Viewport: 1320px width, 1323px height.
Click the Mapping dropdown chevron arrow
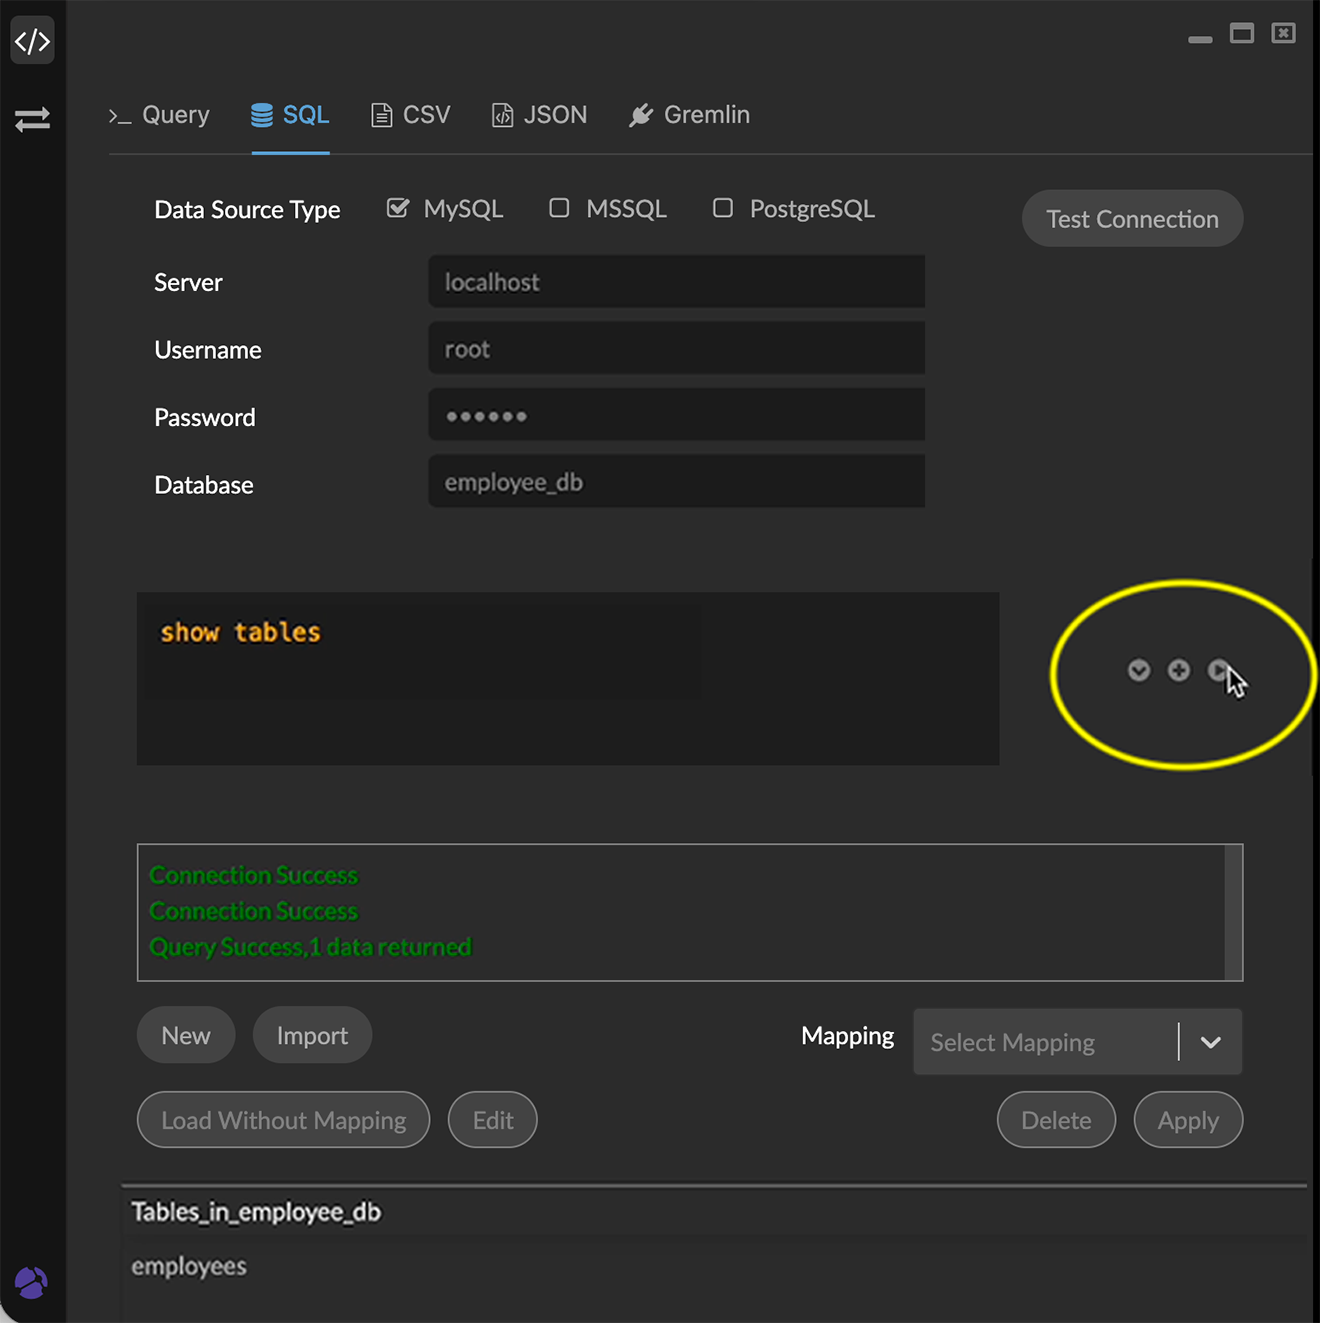click(x=1211, y=1042)
